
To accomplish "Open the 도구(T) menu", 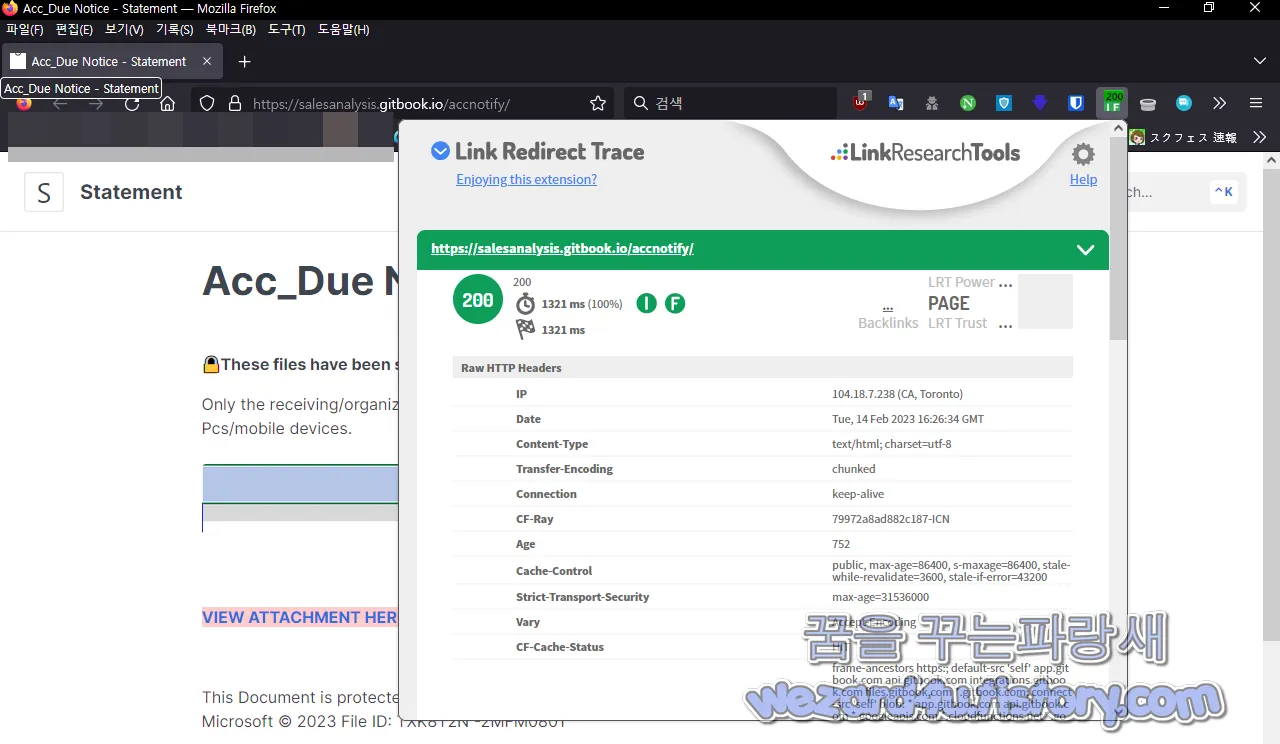I will coord(286,29).
